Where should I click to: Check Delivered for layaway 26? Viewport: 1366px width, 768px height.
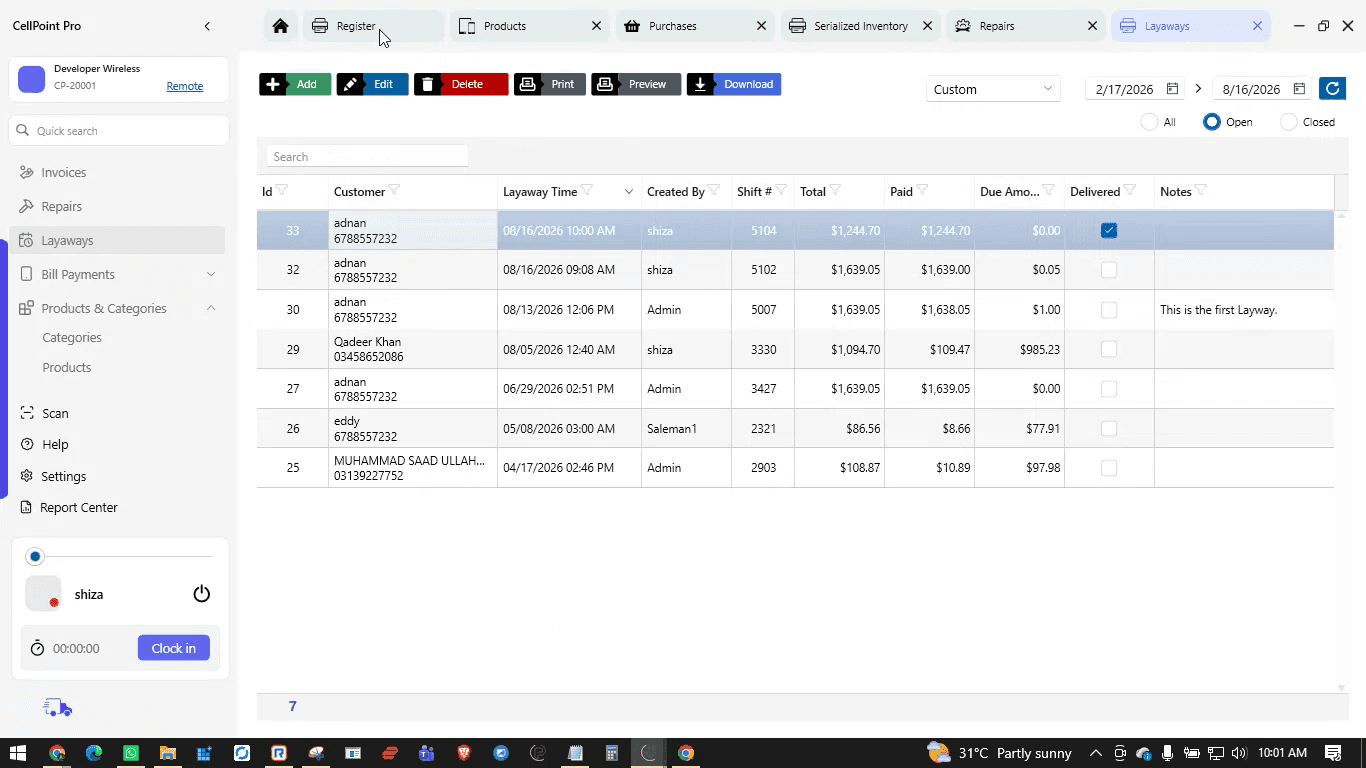coord(1109,428)
